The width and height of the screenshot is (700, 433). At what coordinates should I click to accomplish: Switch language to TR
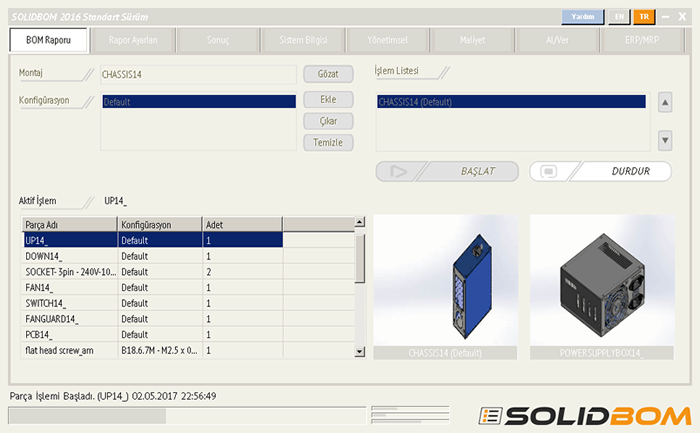(644, 17)
